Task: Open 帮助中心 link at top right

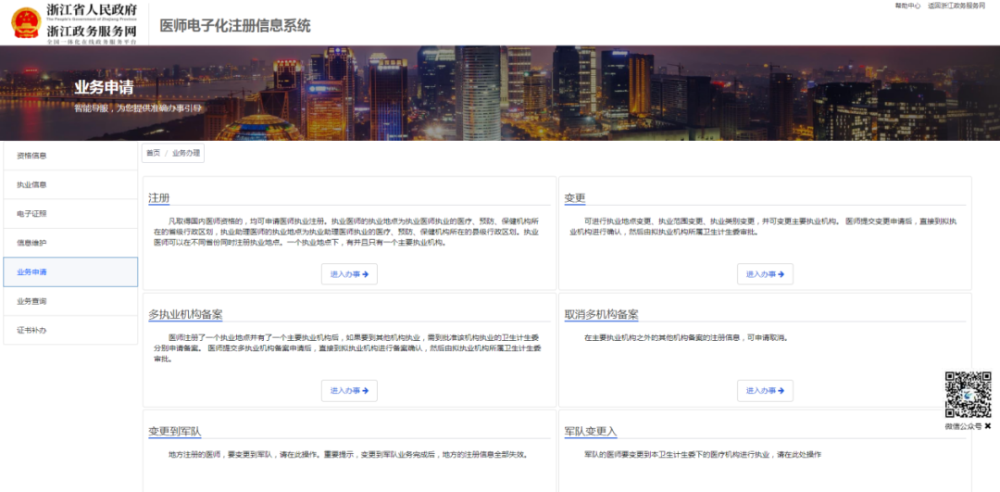Action: 907,6
